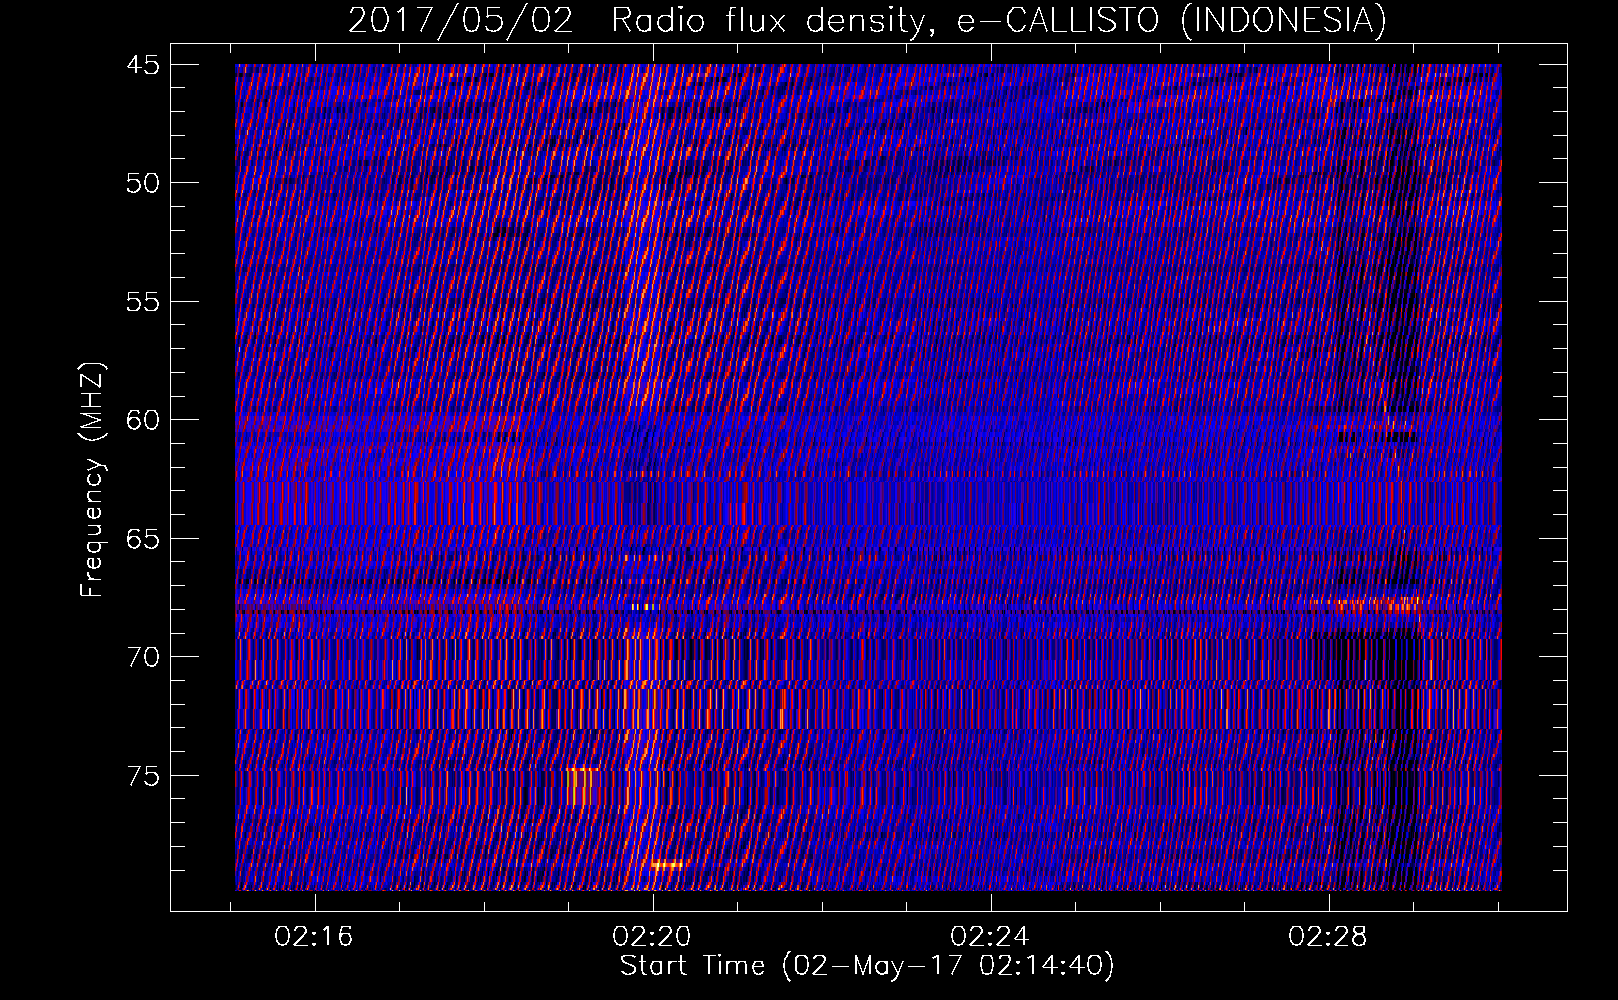Viewport: 1618px width, 1000px height.
Task: Click the yellow burst at the spectrogram's bottom edge near 02:20
Action: point(668,865)
